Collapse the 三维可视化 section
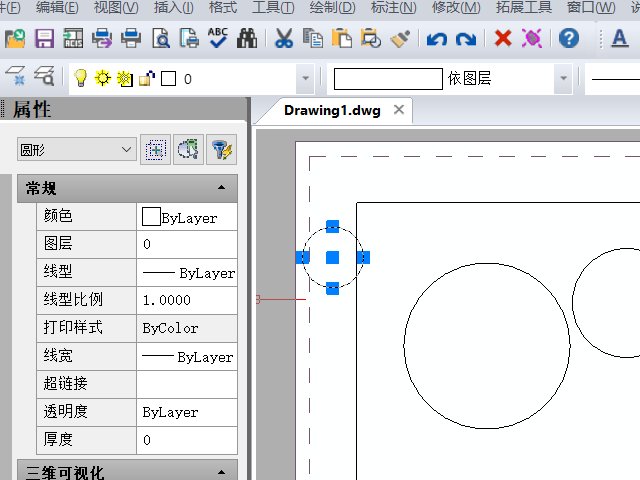Image resolution: width=640 pixels, height=480 pixels. 221,472
